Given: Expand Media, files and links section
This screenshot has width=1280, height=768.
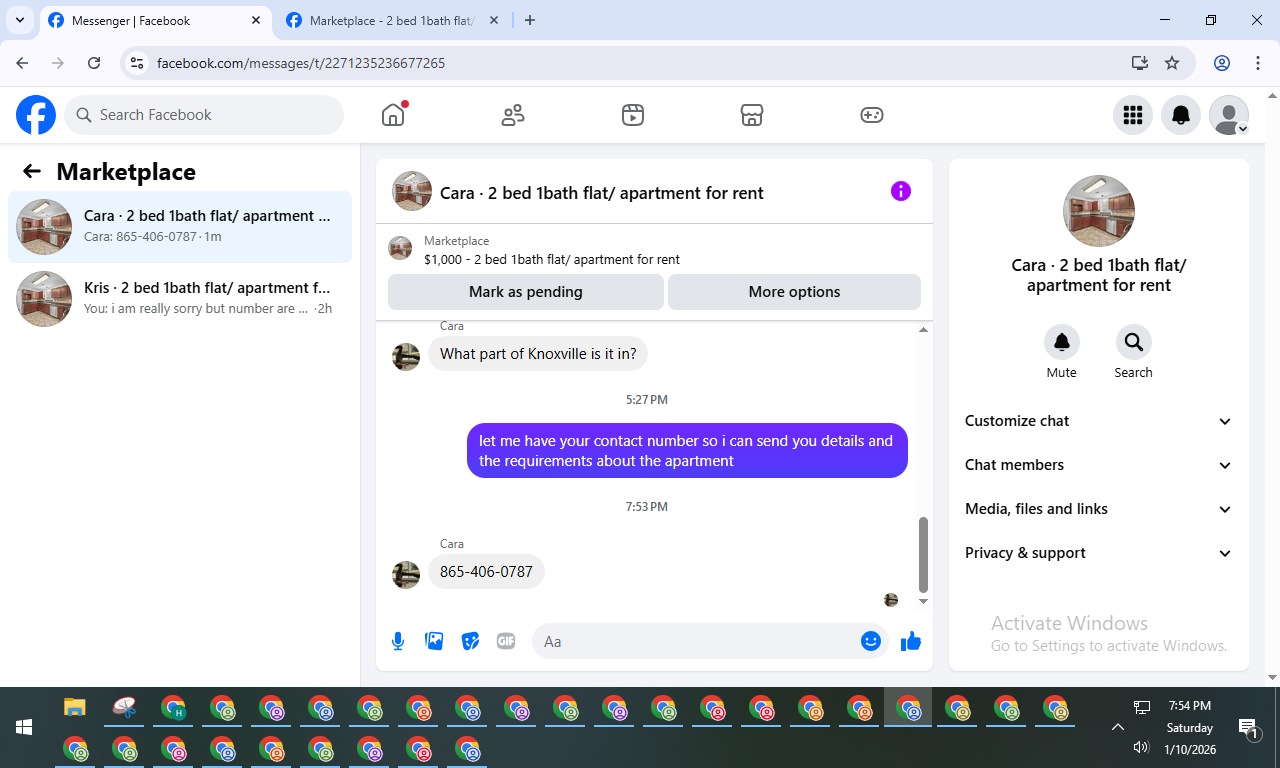Looking at the screenshot, I should click(x=1099, y=509).
